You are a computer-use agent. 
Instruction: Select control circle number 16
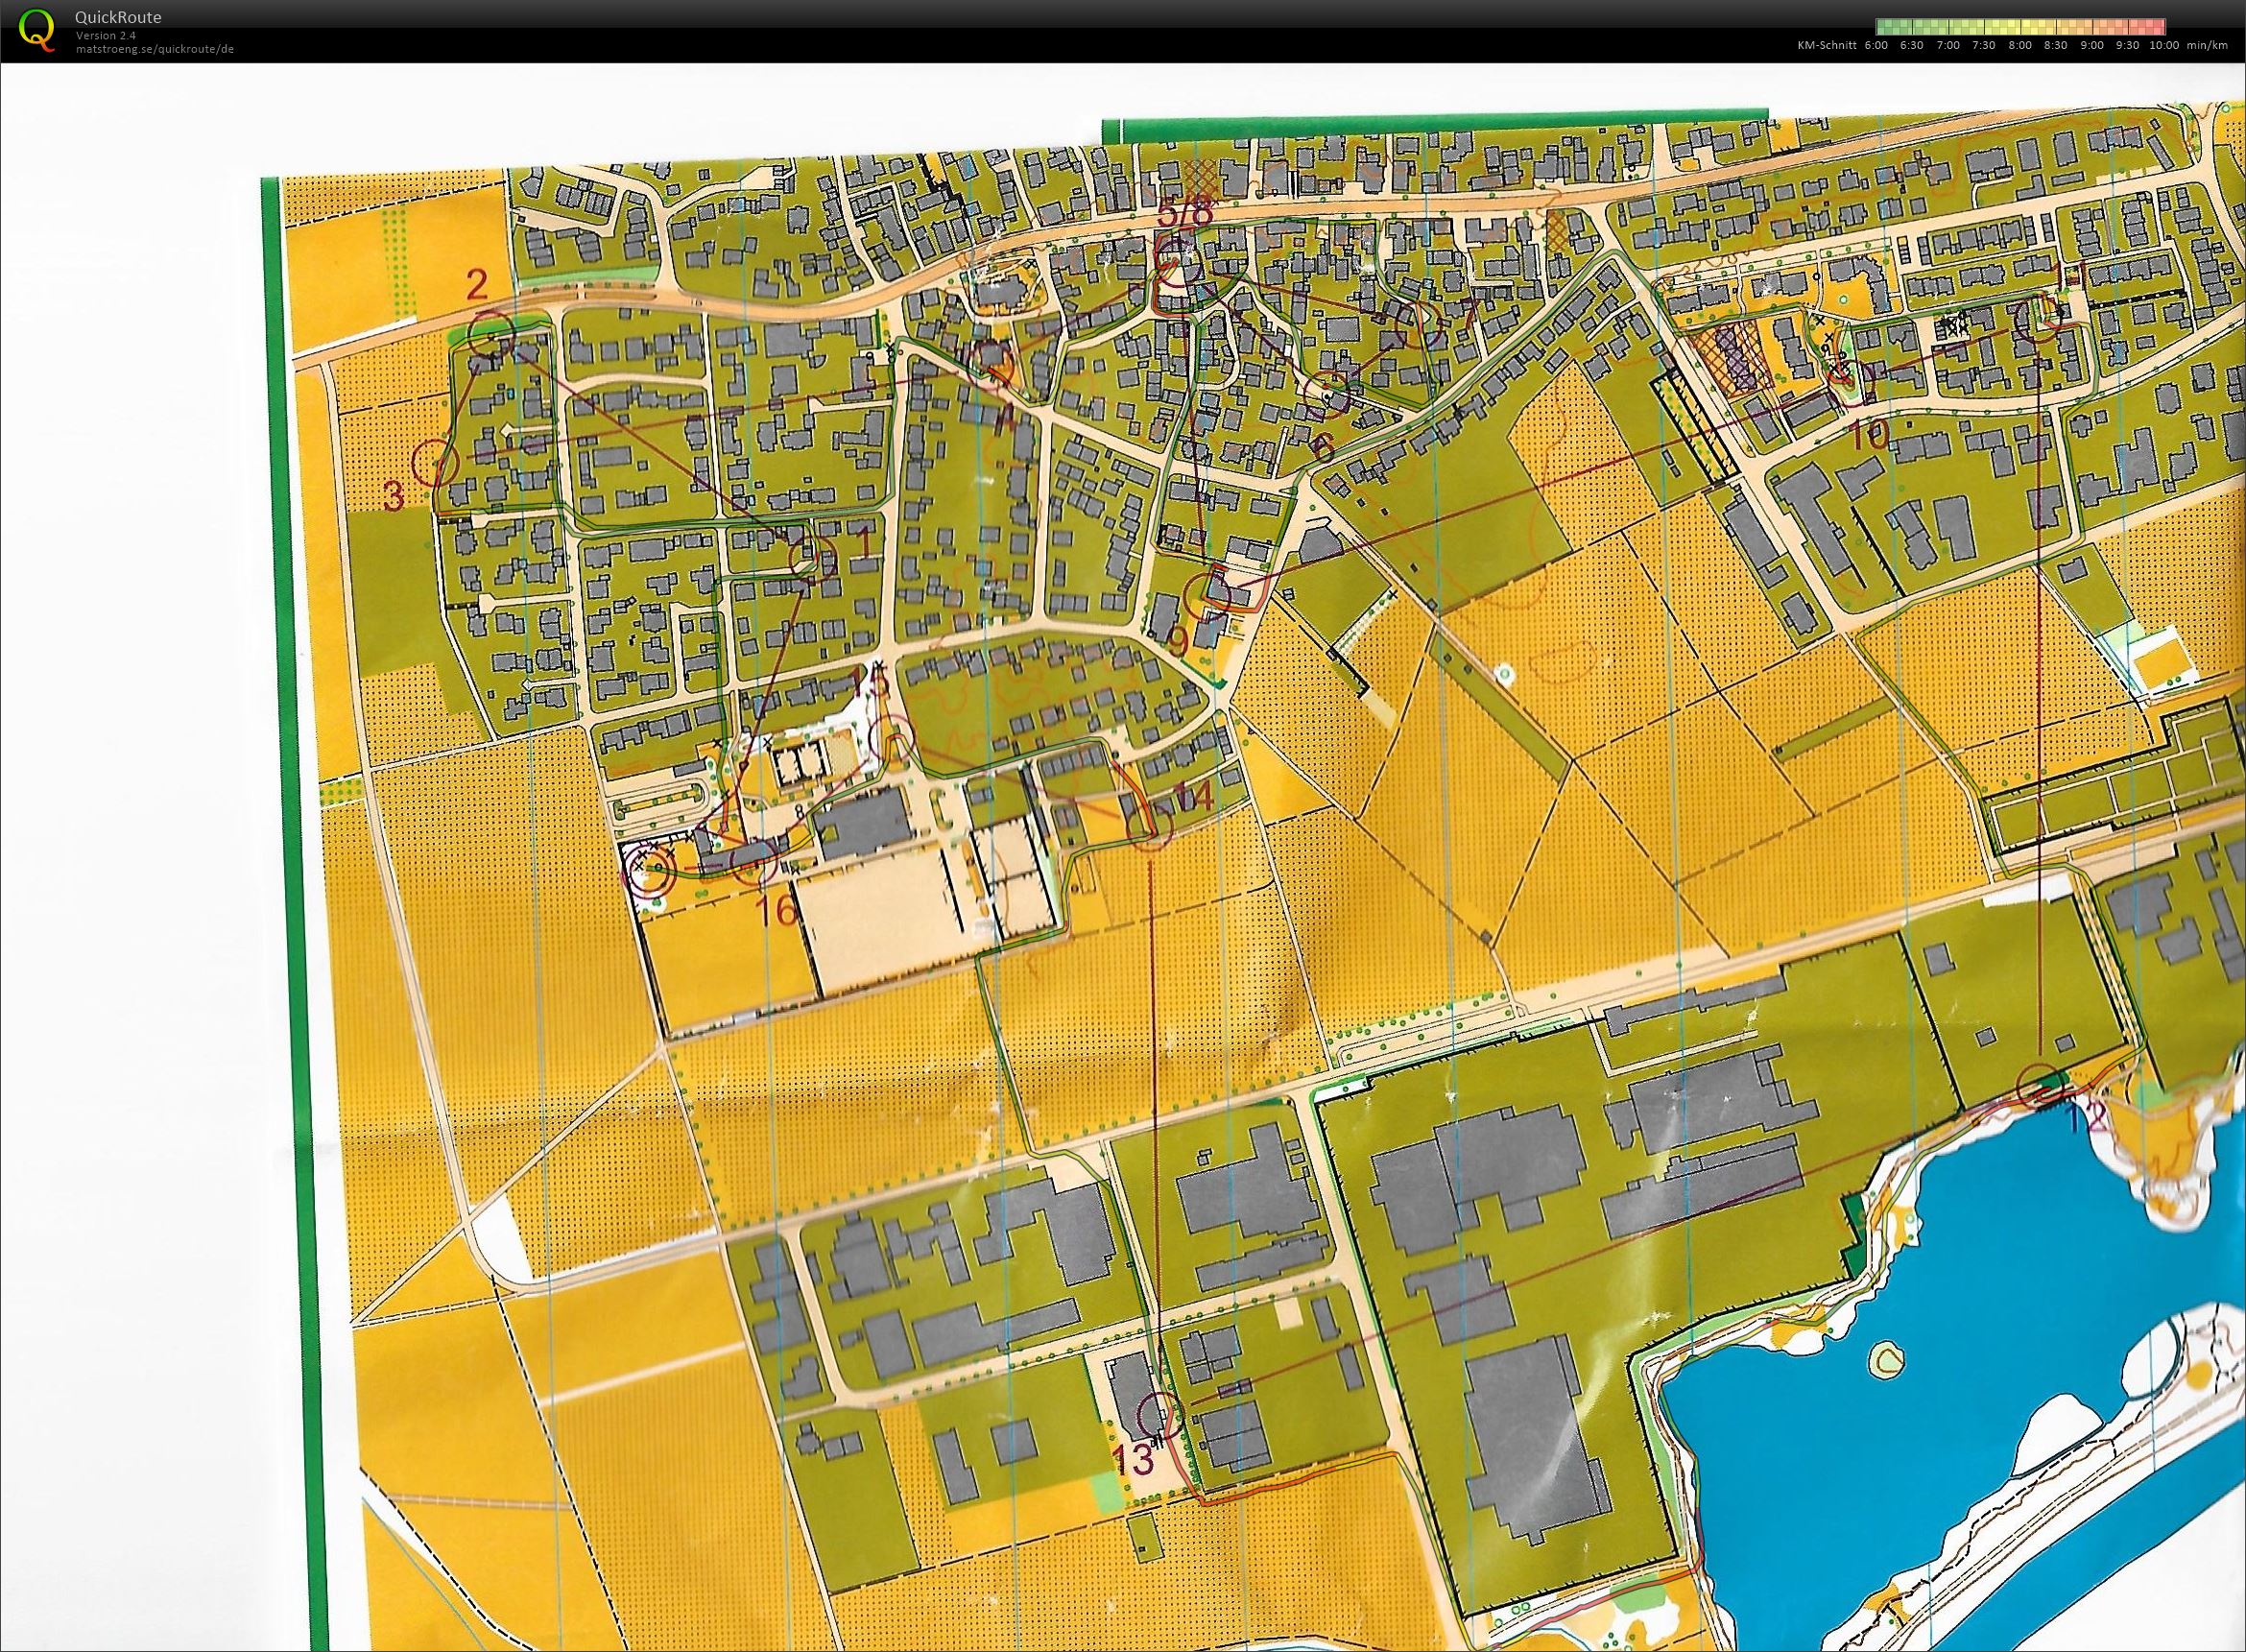(x=753, y=864)
